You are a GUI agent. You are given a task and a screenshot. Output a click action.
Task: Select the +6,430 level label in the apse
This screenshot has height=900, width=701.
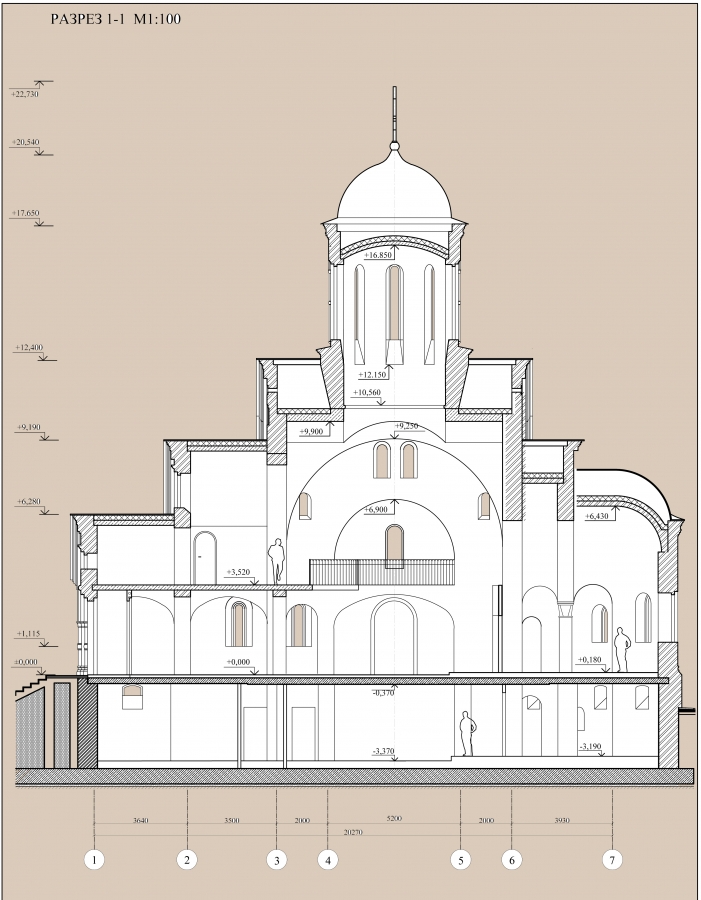[596, 517]
